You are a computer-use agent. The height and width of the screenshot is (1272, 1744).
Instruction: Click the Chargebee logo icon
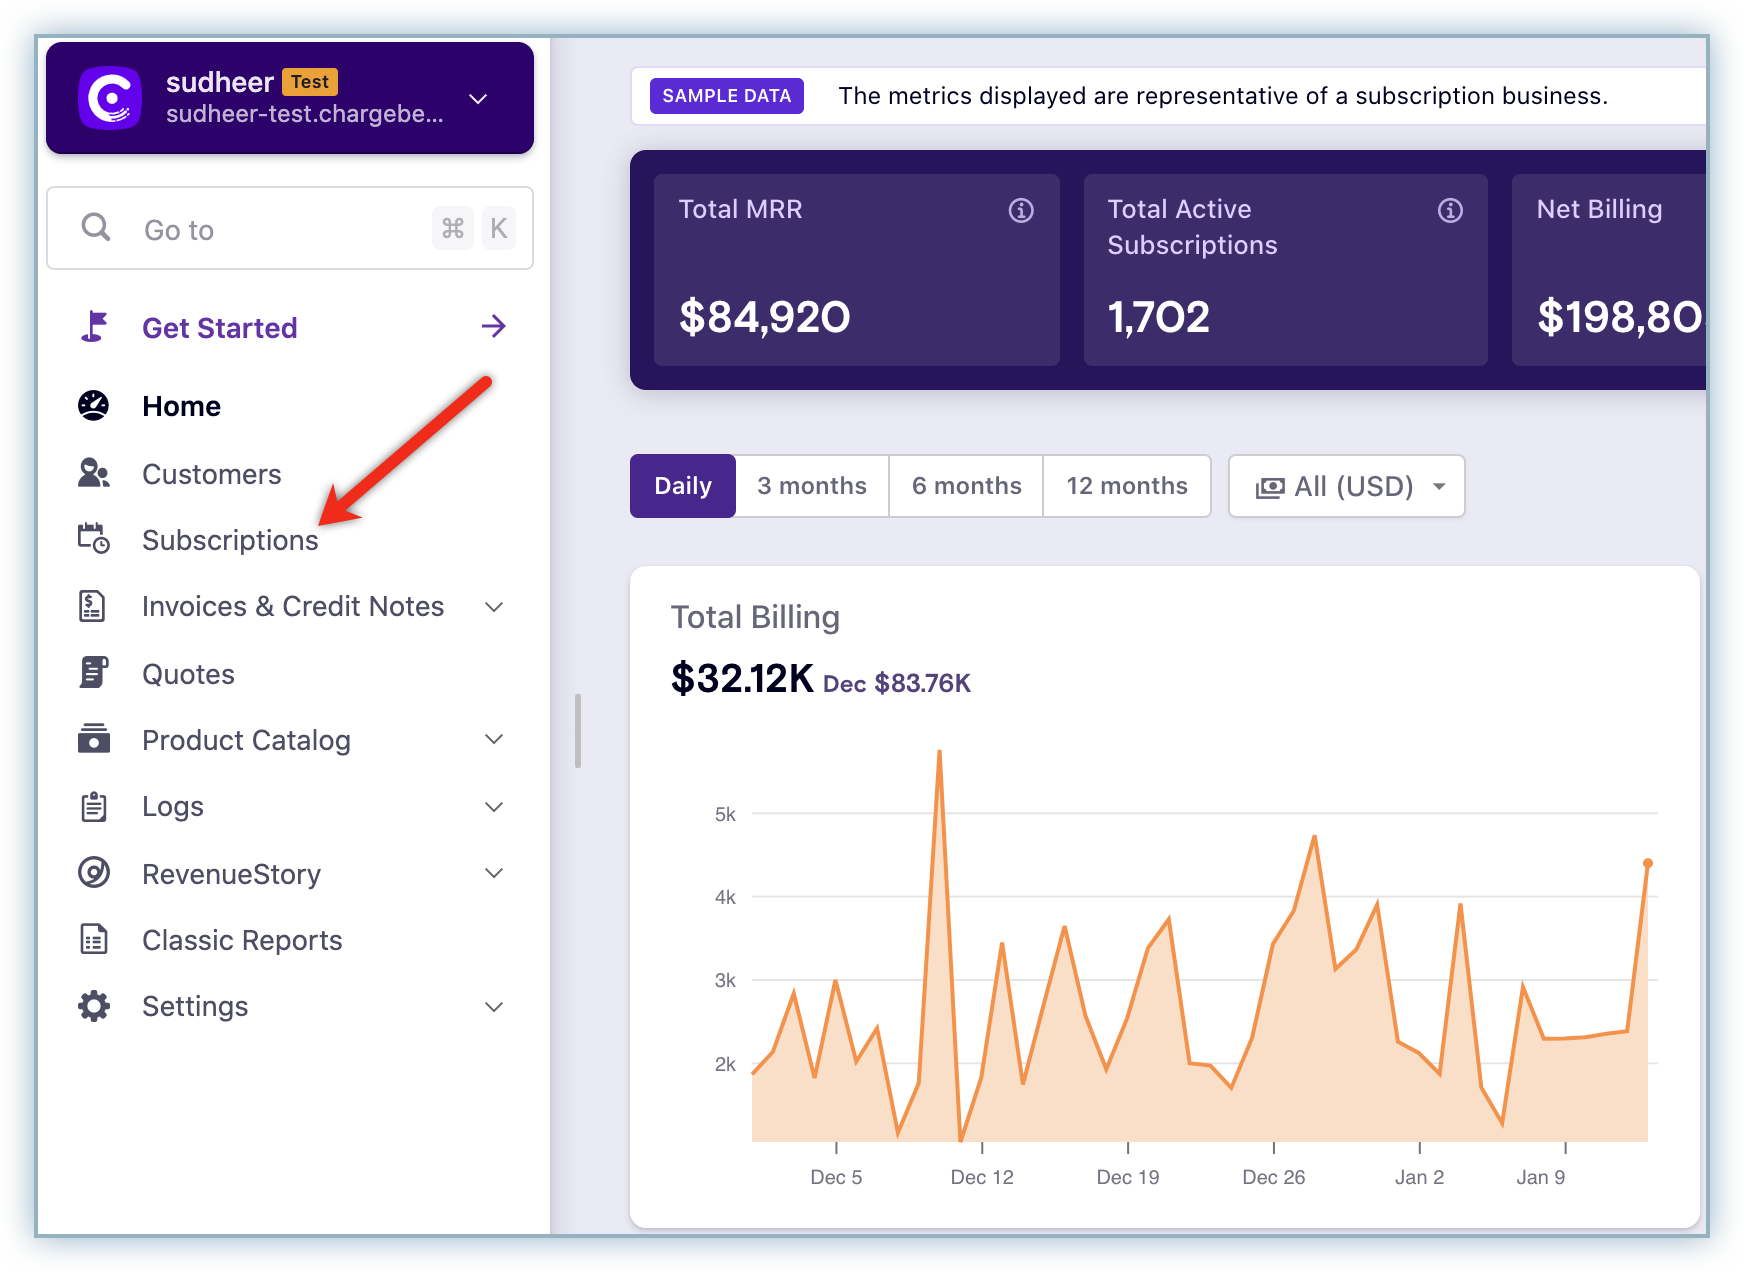(110, 98)
